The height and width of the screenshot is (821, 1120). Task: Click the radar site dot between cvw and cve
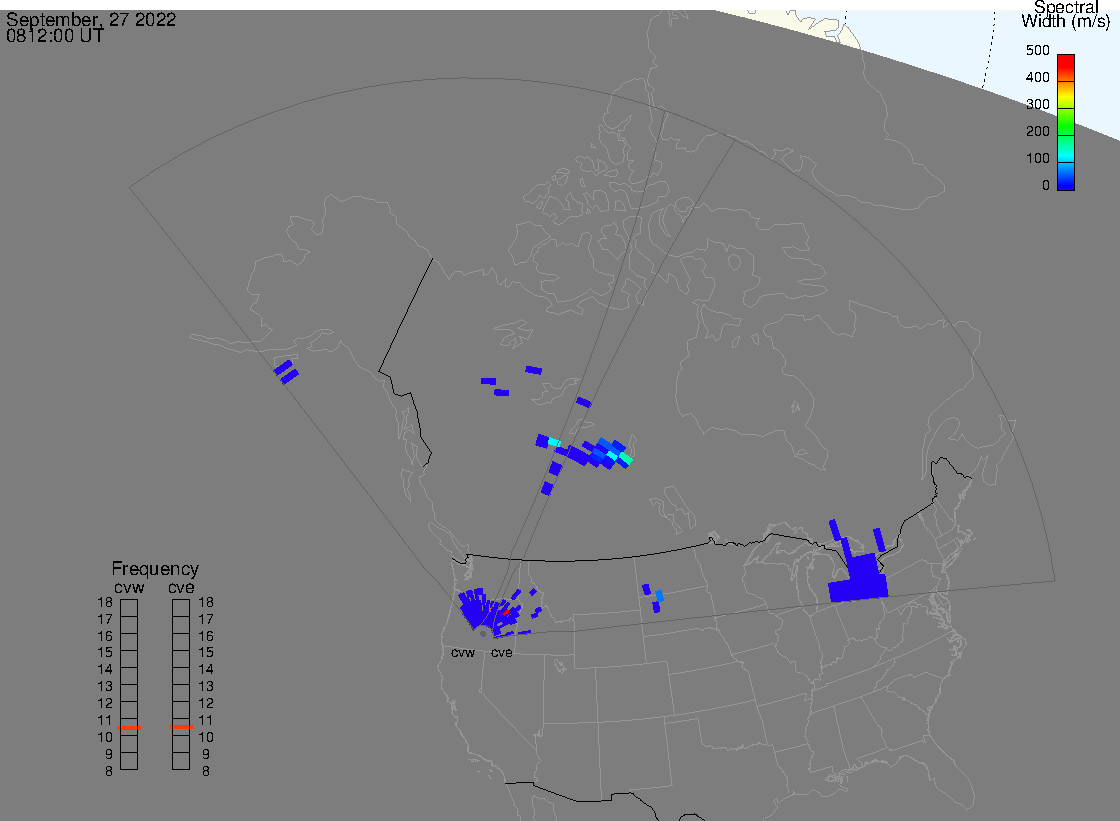click(484, 634)
